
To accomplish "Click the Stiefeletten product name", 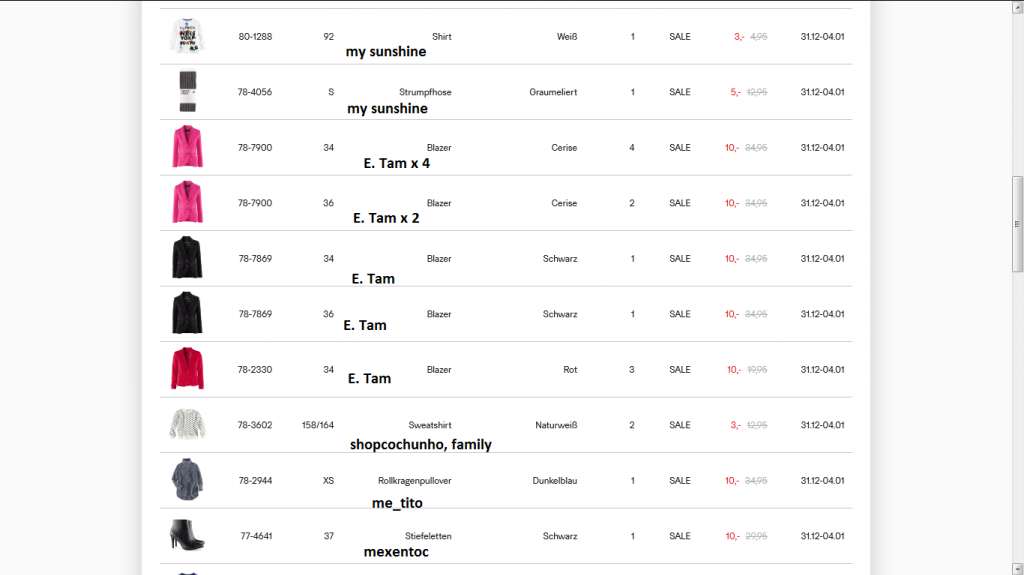I will point(430,536).
